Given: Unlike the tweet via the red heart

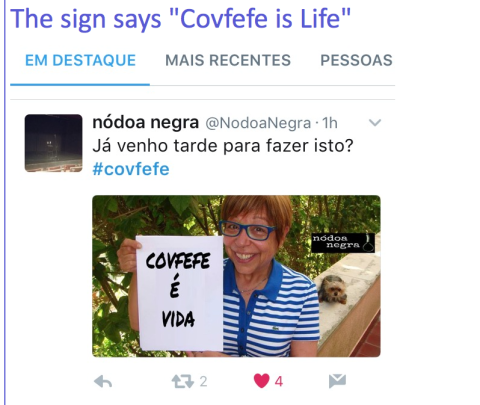Looking at the screenshot, I should 262,381.
